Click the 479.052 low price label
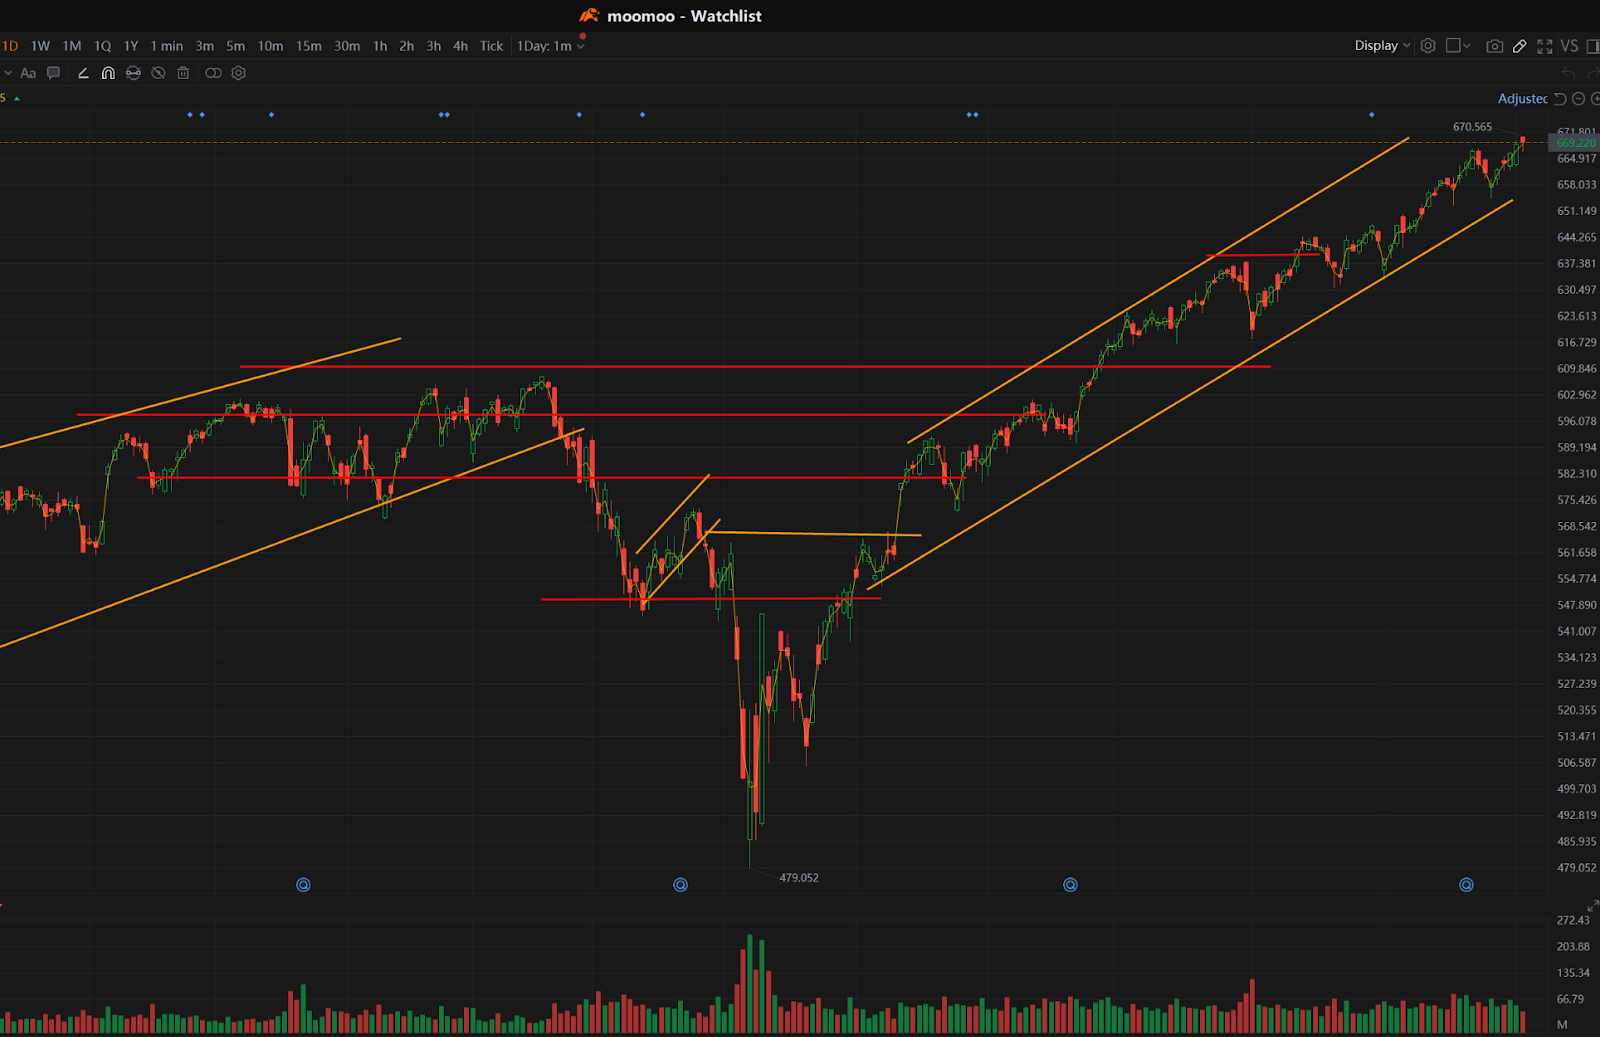 (x=799, y=878)
